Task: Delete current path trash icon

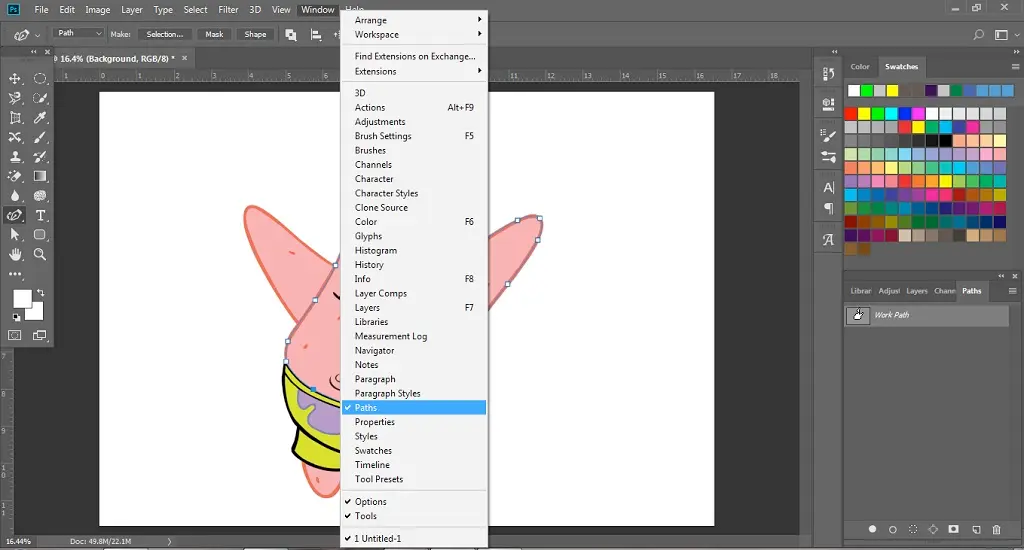Action: tap(997, 529)
